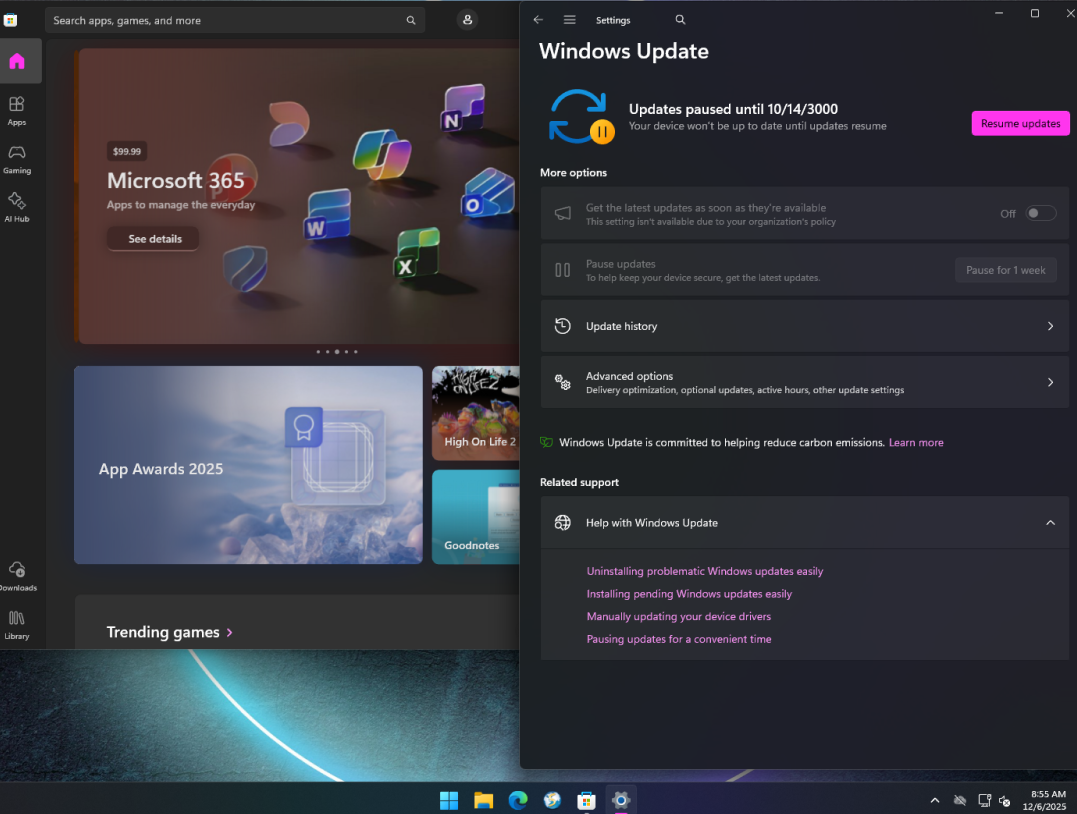The image size is (1077, 814).
Task: Click the megaphone icon beside latest updates
Action: [563, 214]
